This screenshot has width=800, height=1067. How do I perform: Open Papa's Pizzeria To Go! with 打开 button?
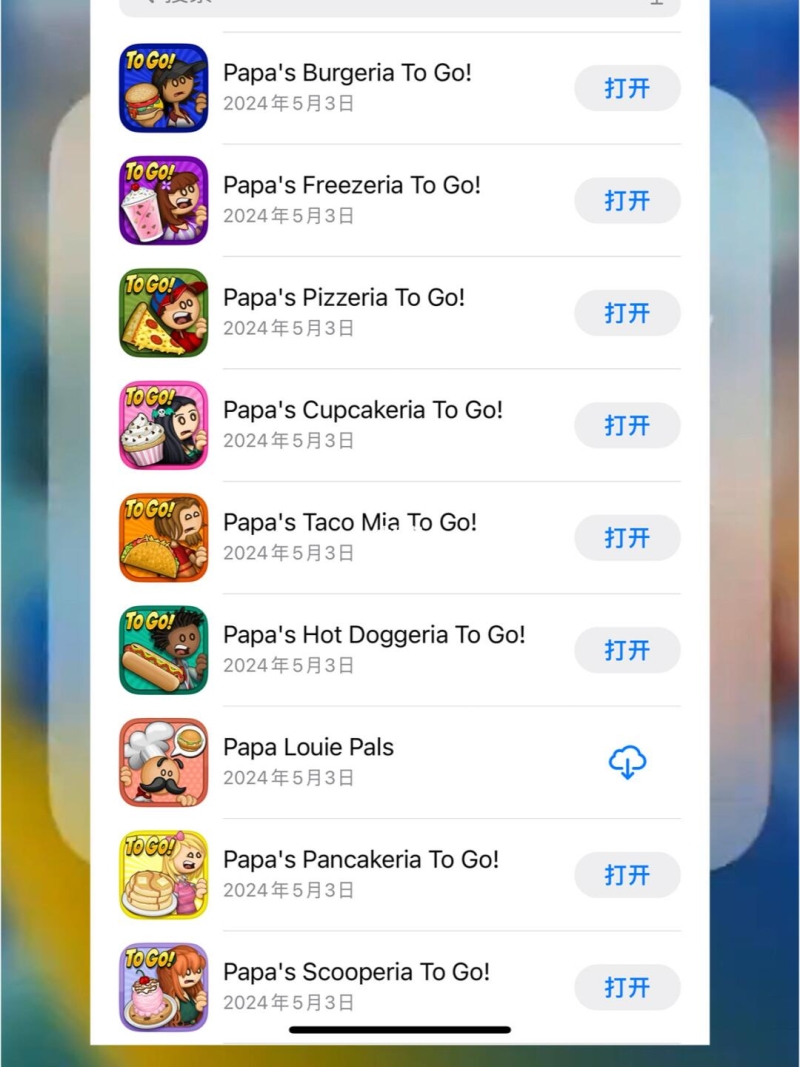(627, 313)
